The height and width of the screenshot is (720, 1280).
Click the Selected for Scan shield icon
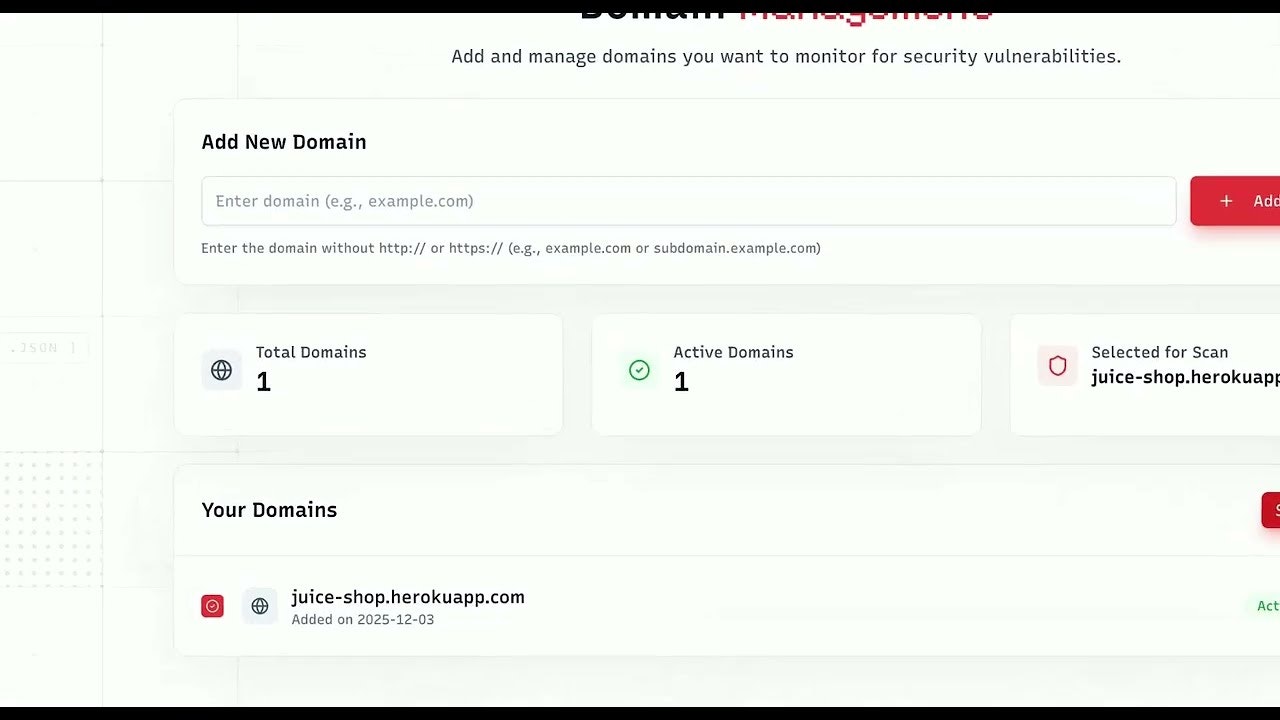click(x=1057, y=366)
